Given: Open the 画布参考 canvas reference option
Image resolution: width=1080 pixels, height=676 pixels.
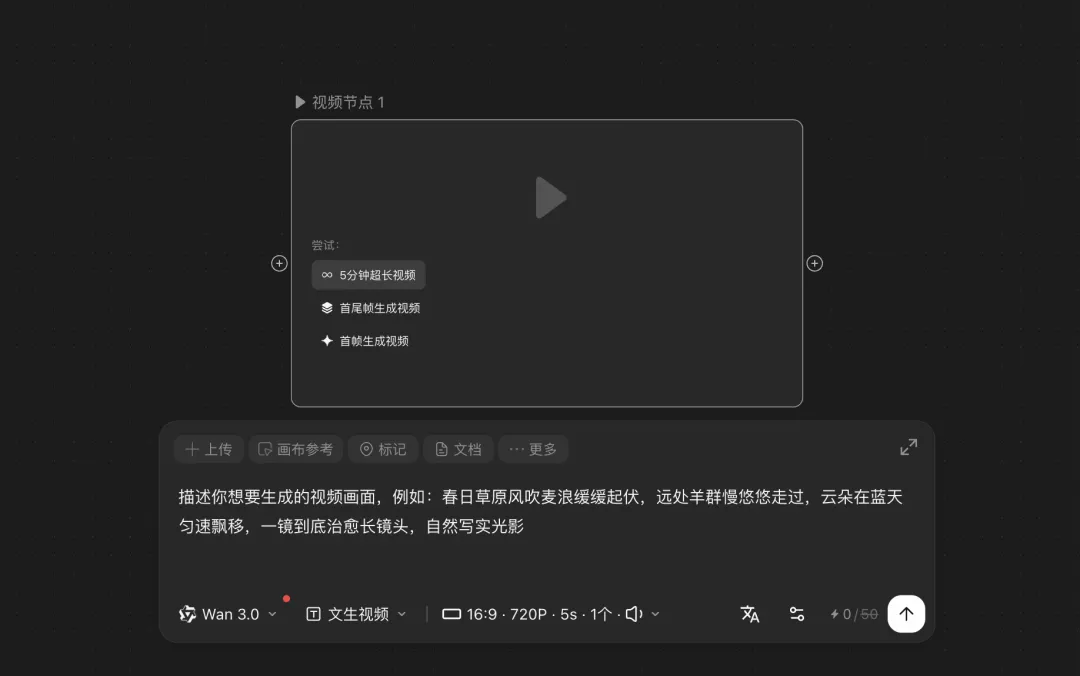Looking at the screenshot, I should pyautogui.click(x=295, y=449).
